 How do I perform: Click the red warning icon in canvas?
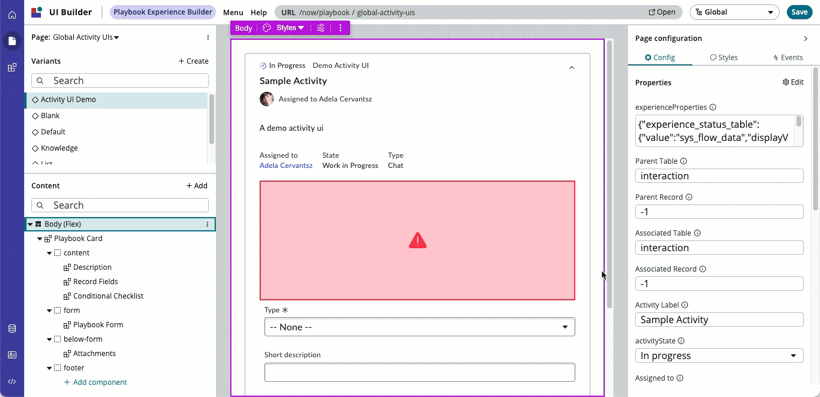(417, 240)
